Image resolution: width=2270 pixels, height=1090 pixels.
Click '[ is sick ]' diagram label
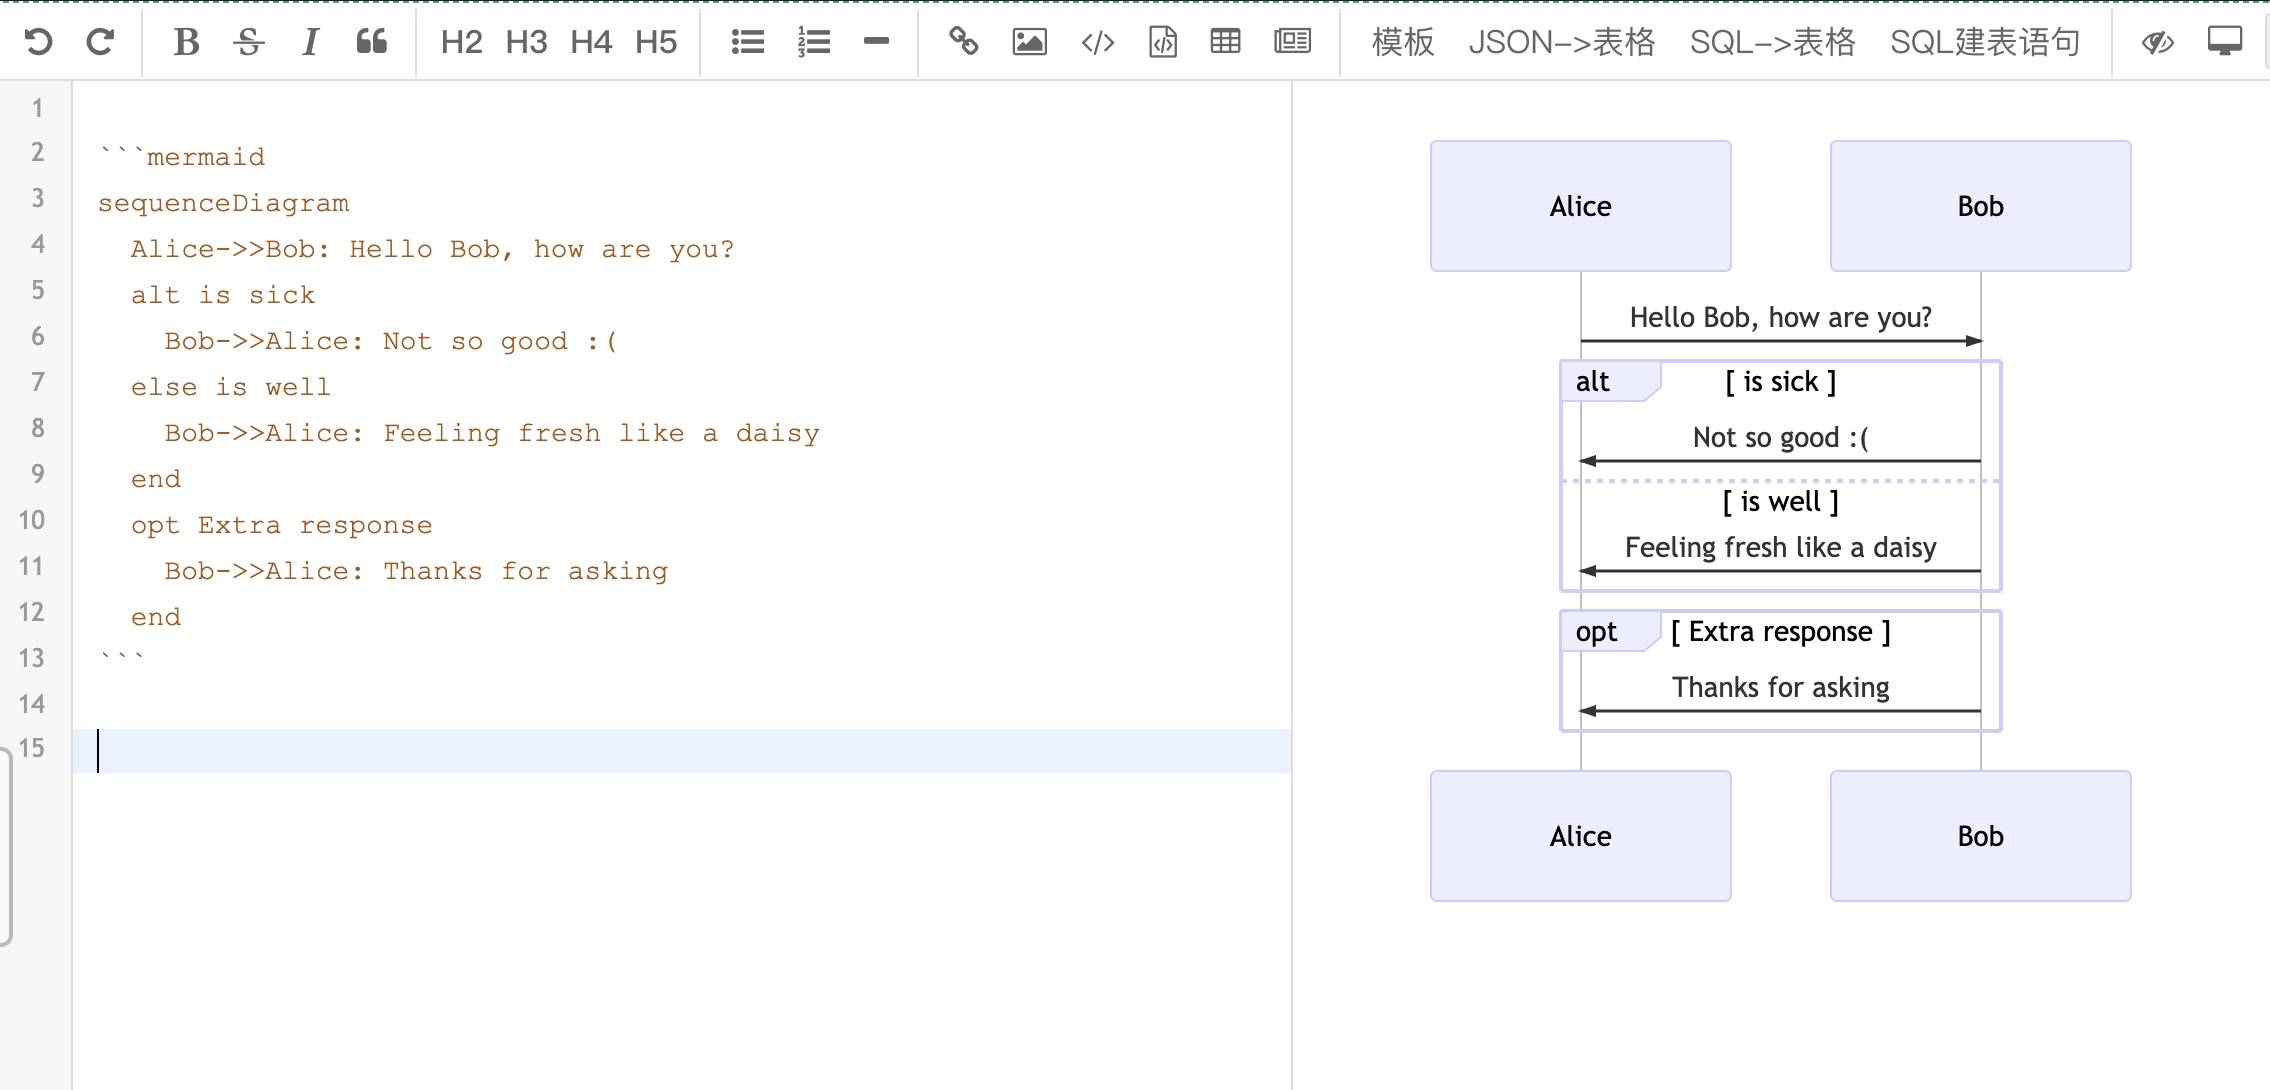(1781, 382)
